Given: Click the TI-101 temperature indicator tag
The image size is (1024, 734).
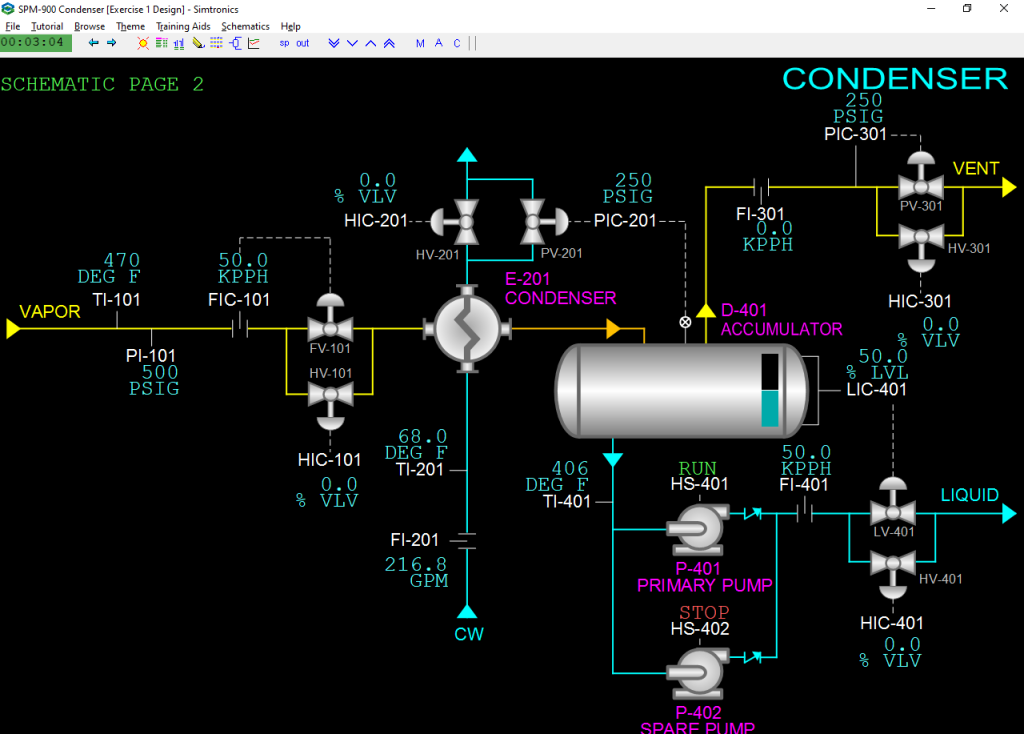Looking at the screenshot, I should [x=116, y=300].
